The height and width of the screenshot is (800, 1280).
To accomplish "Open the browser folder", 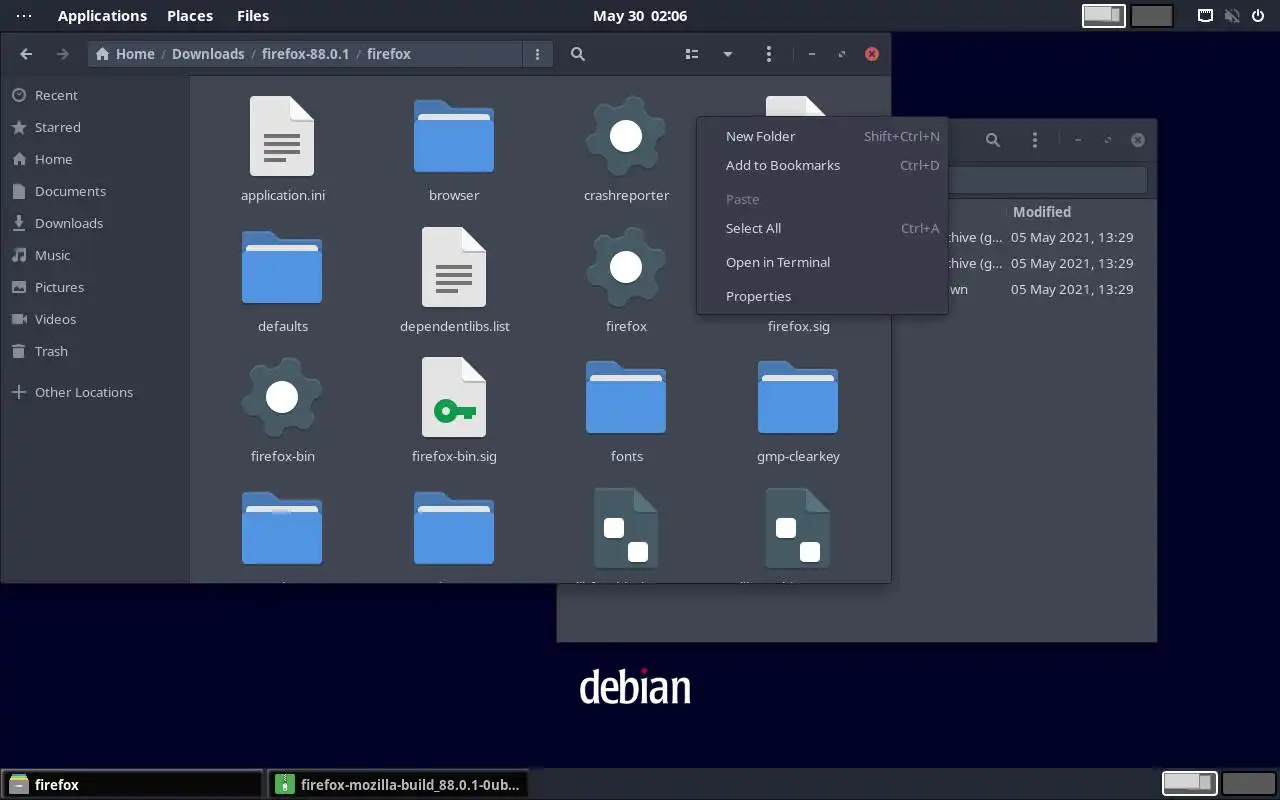I will [x=454, y=136].
